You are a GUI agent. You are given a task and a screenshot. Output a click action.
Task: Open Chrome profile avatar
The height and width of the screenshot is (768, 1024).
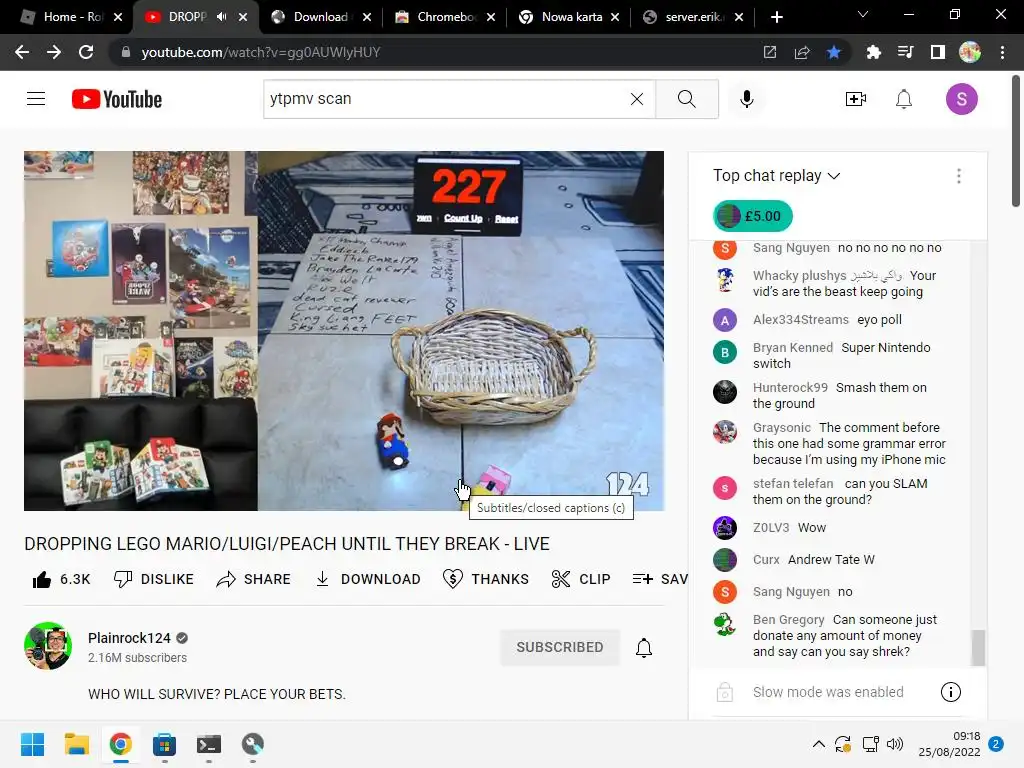(x=969, y=52)
